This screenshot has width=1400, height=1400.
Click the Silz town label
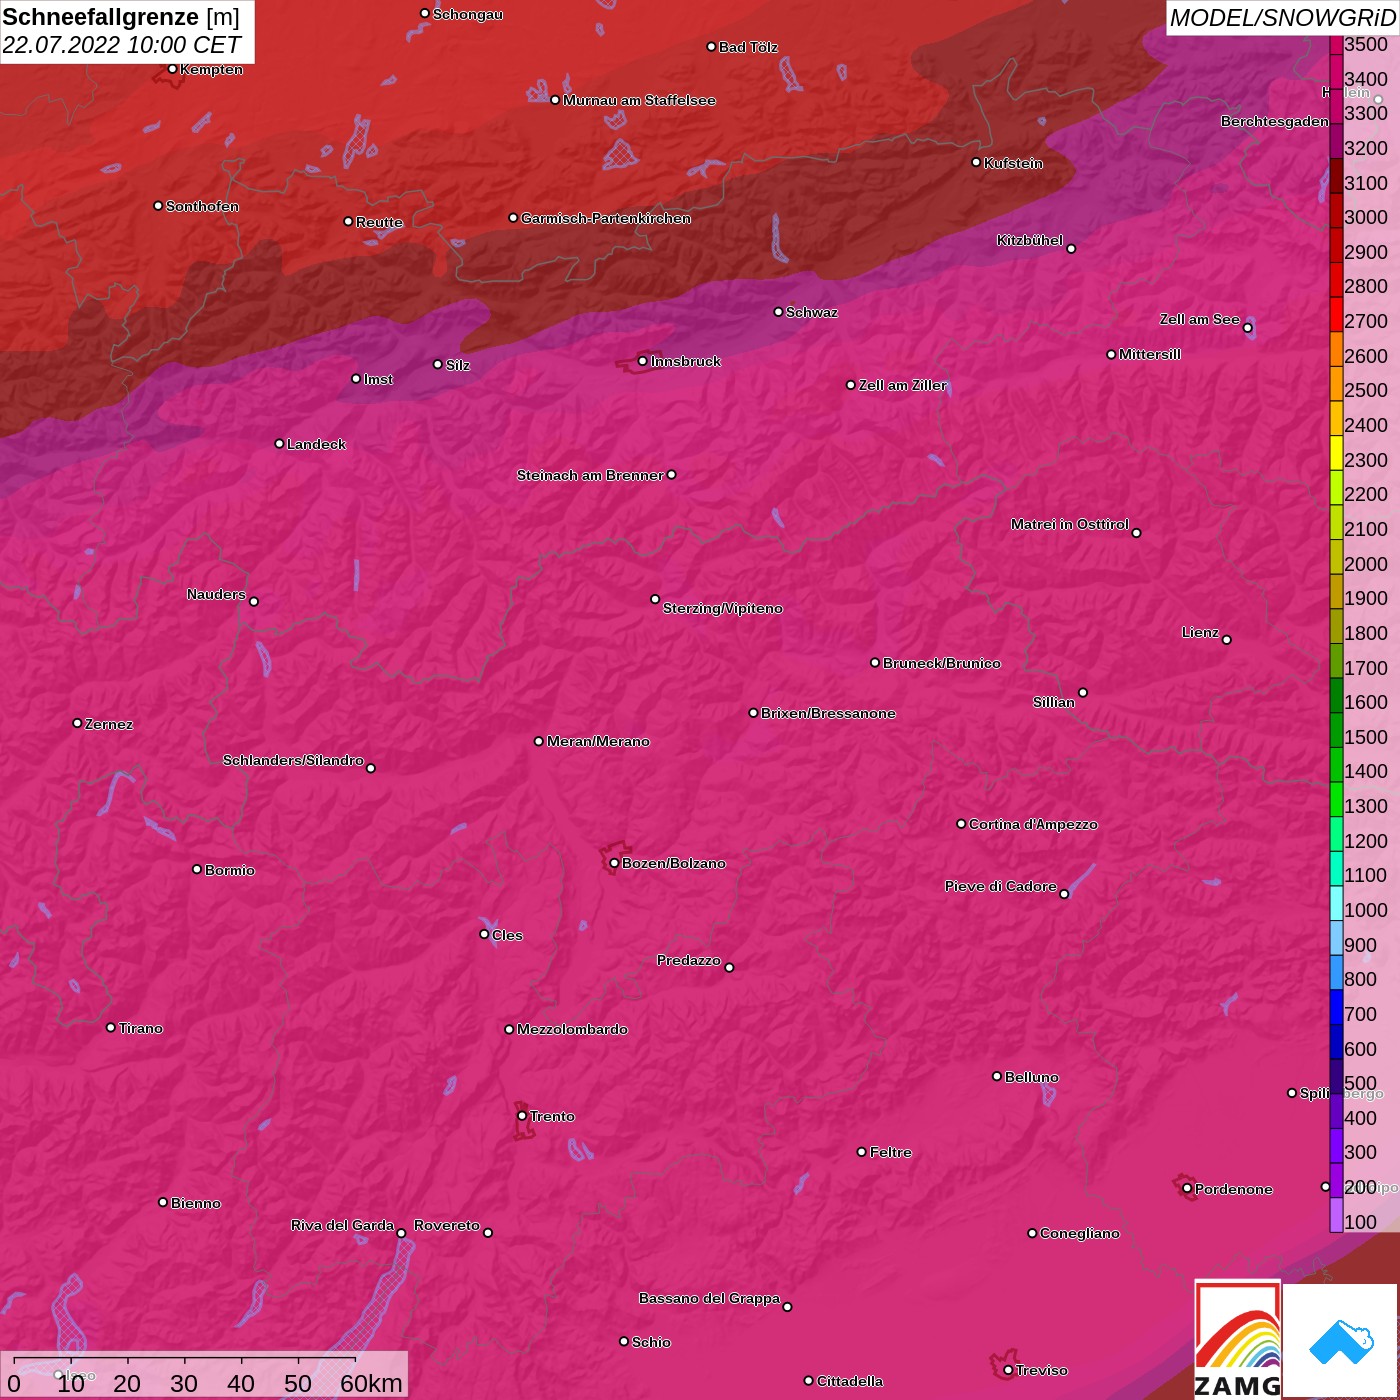click(x=458, y=365)
